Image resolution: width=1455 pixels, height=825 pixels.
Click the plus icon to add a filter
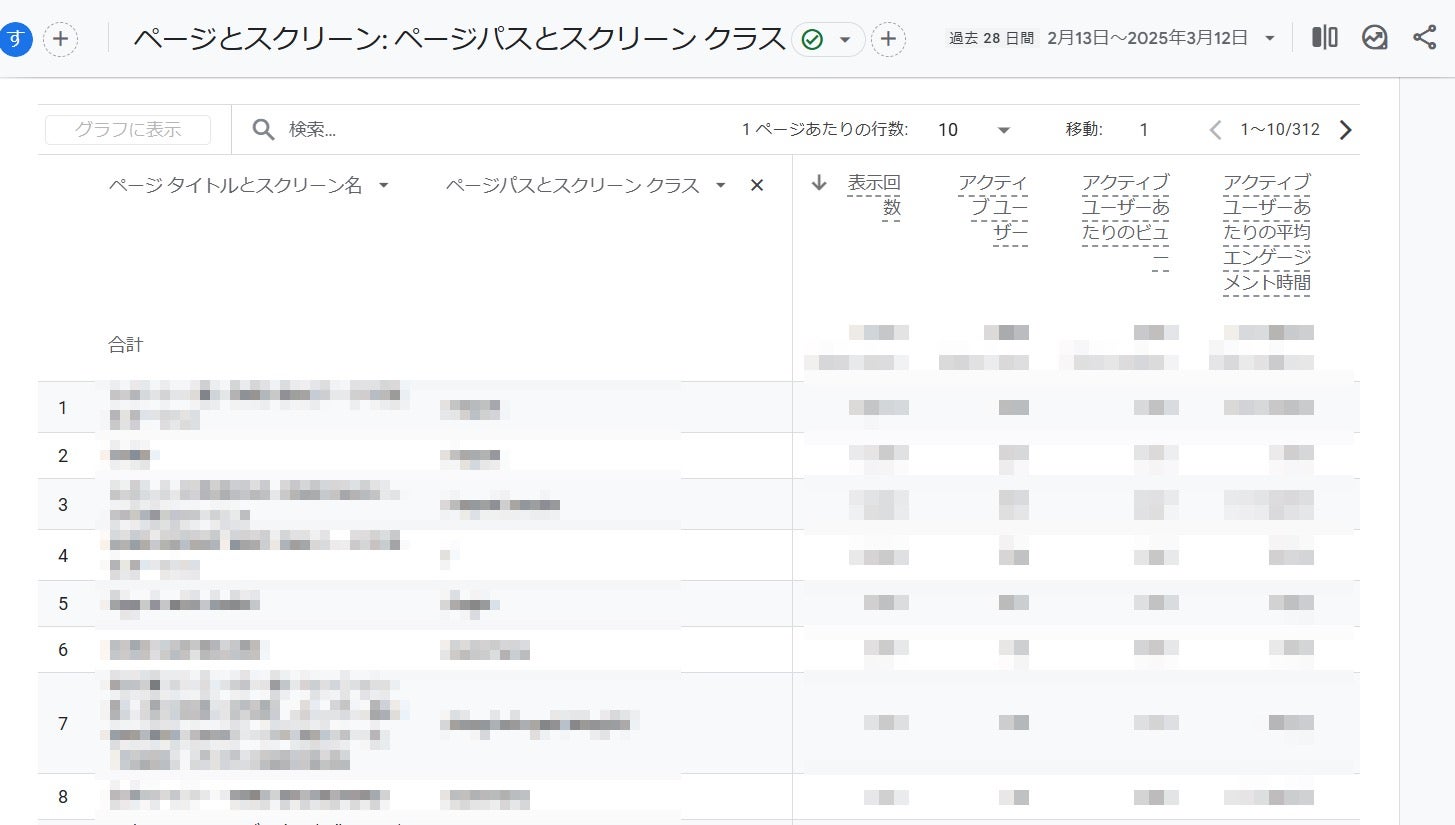[888, 39]
